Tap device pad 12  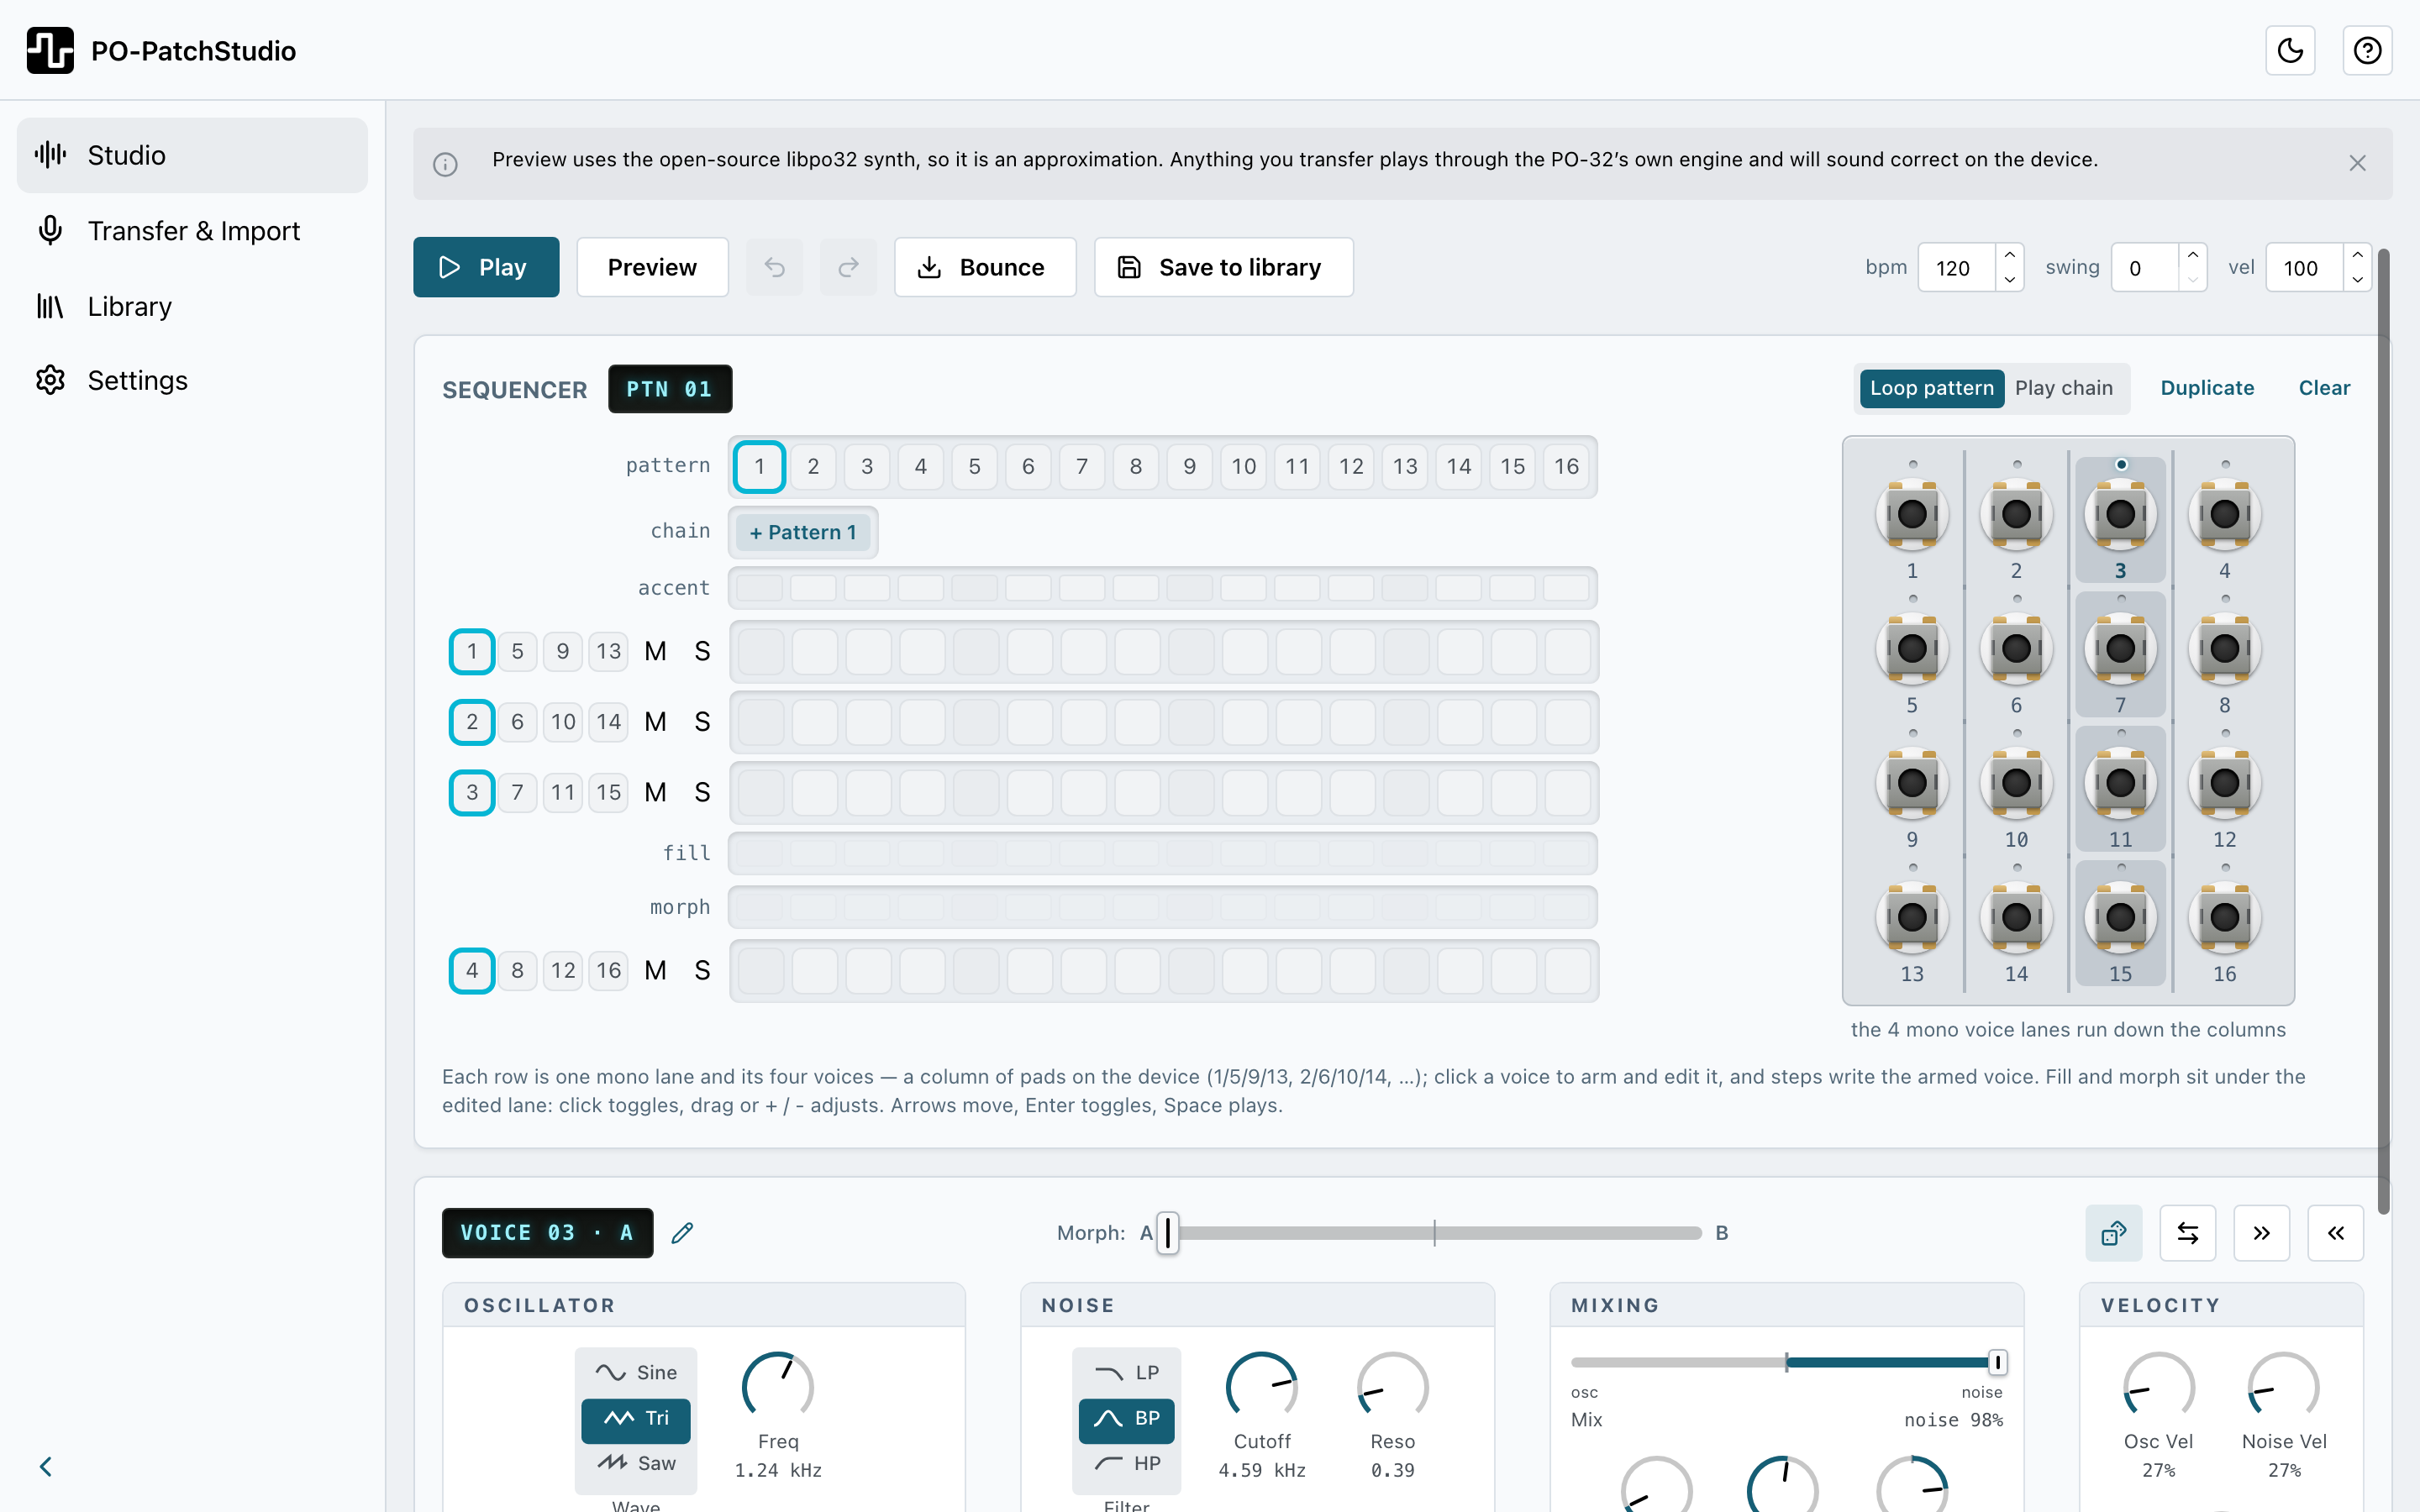(x=2225, y=783)
